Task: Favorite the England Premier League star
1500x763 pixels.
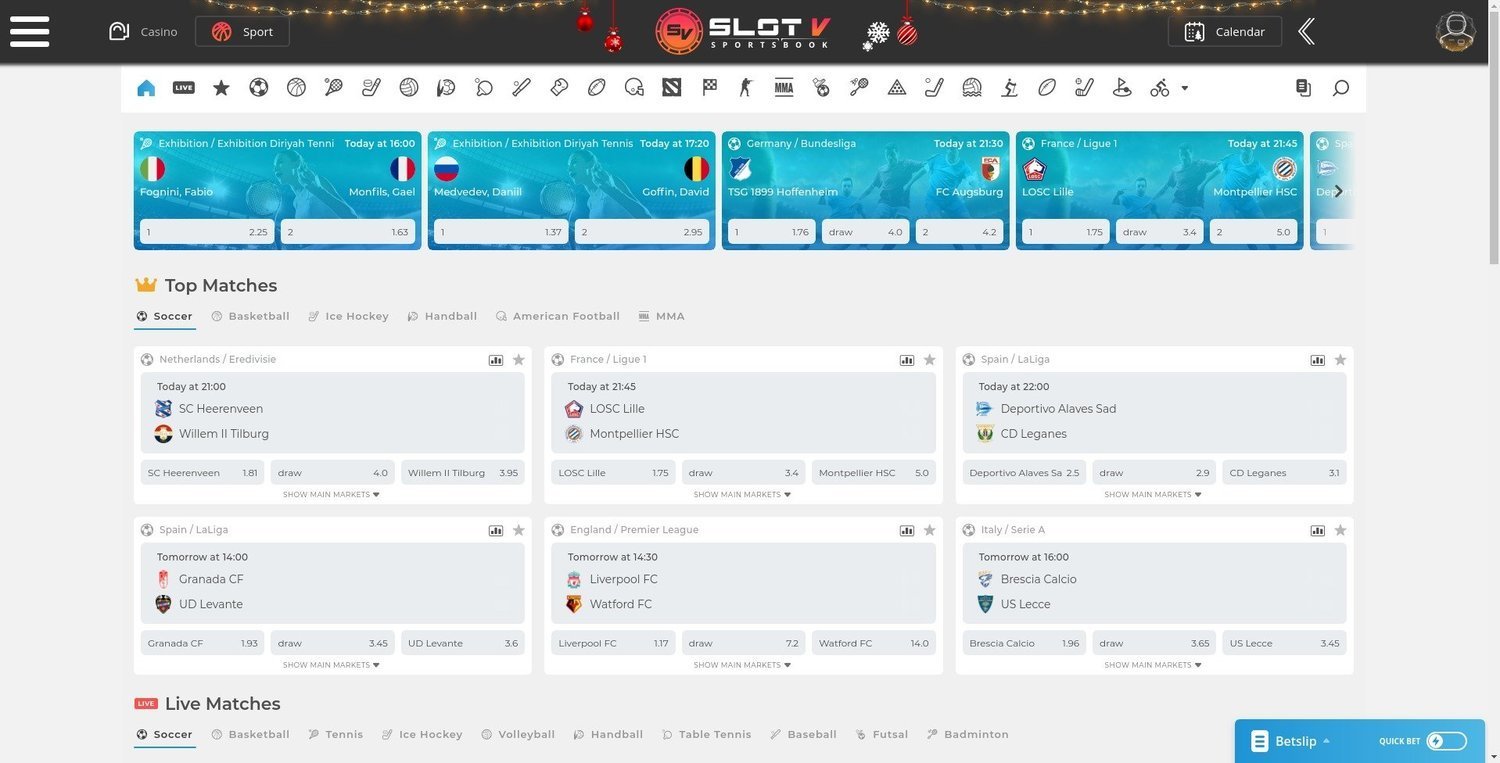Action: pyautogui.click(x=930, y=530)
